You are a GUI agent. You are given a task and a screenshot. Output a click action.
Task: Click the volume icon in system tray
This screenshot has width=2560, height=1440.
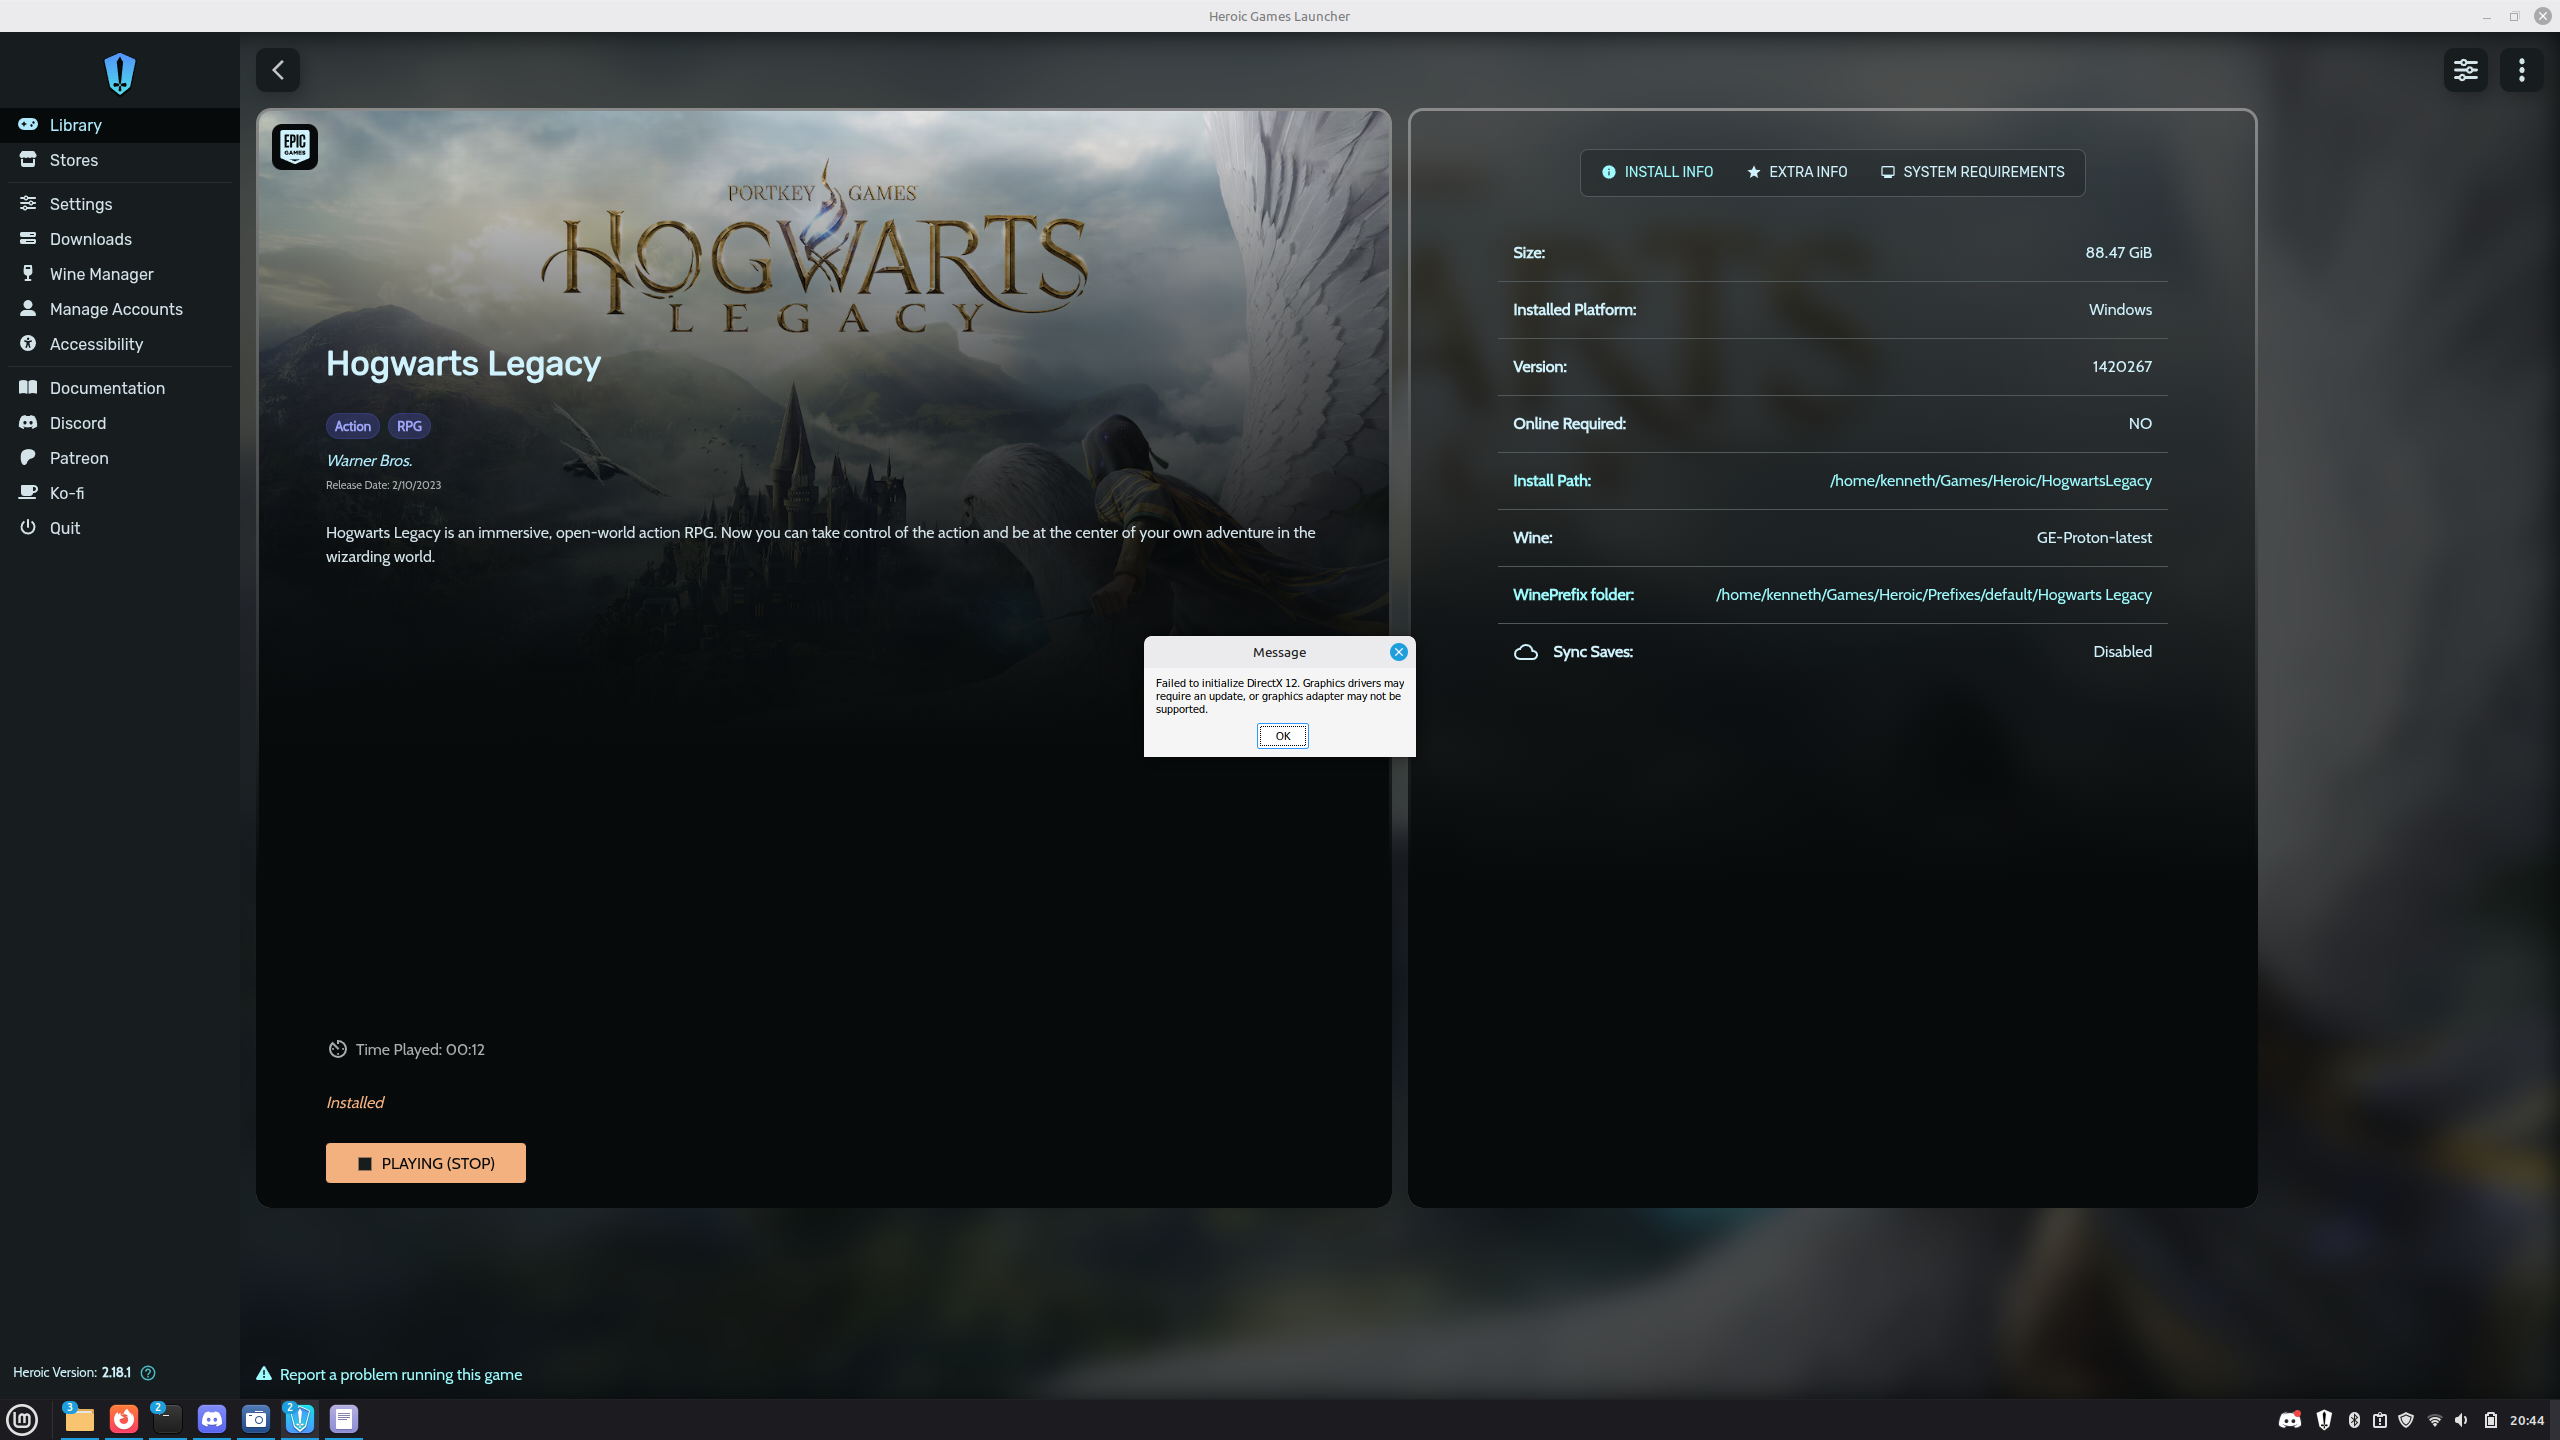2461,1420
